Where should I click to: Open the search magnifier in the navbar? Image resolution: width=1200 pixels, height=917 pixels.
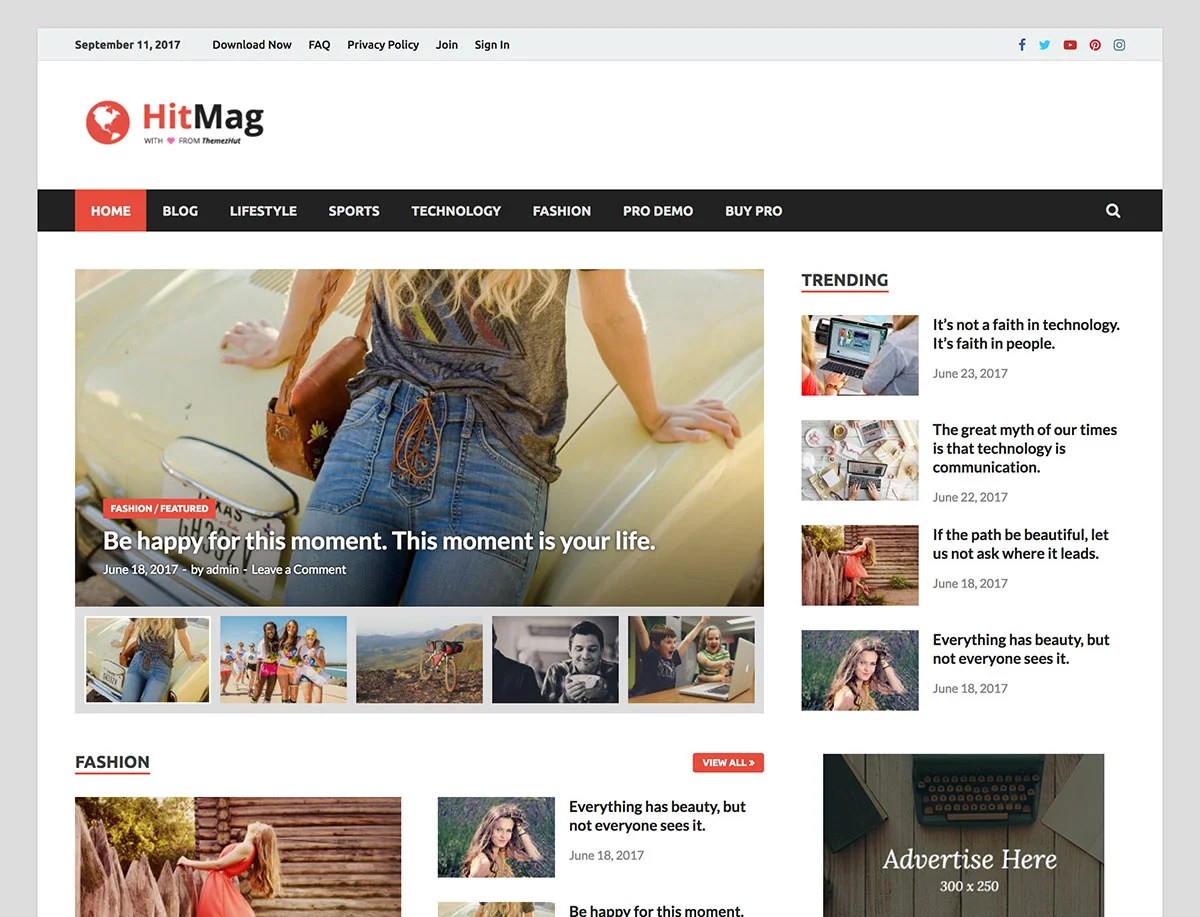1113,210
